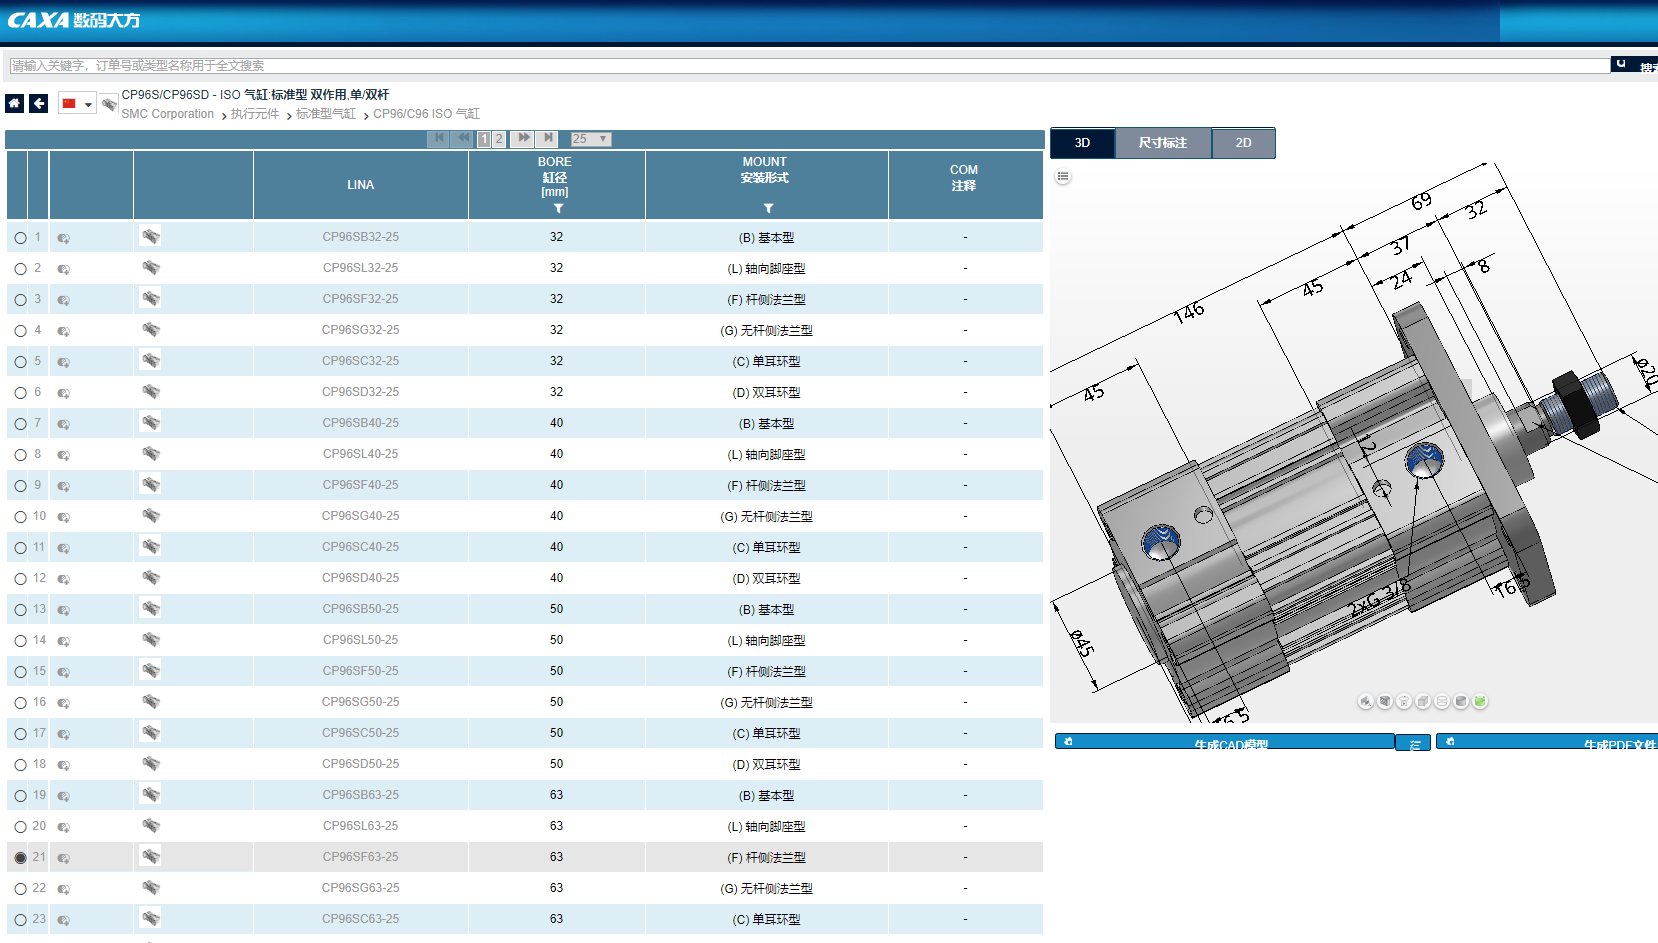Switch to the 2D tab
Screen dimensions: 1658x943
click(1243, 143)
